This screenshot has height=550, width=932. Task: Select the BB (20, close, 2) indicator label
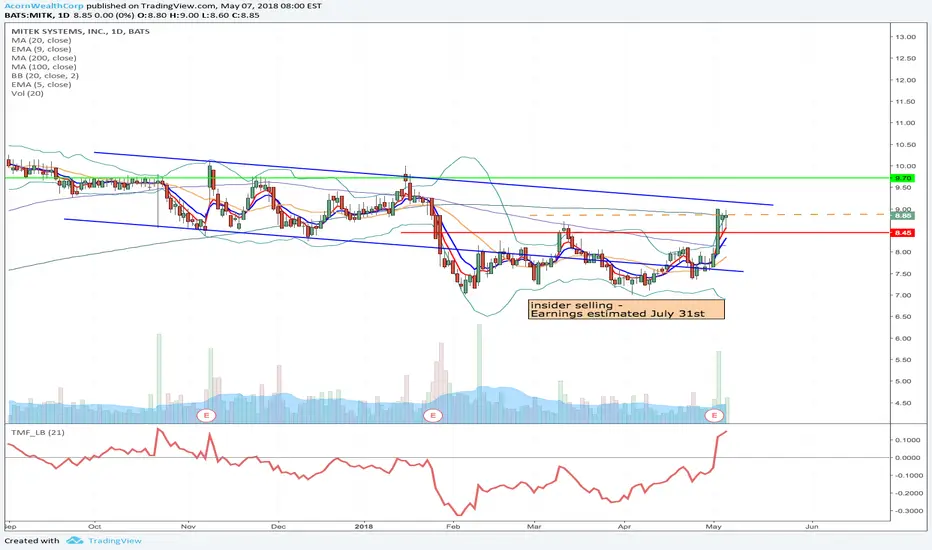pyautogui.click(x=45, y=76)
